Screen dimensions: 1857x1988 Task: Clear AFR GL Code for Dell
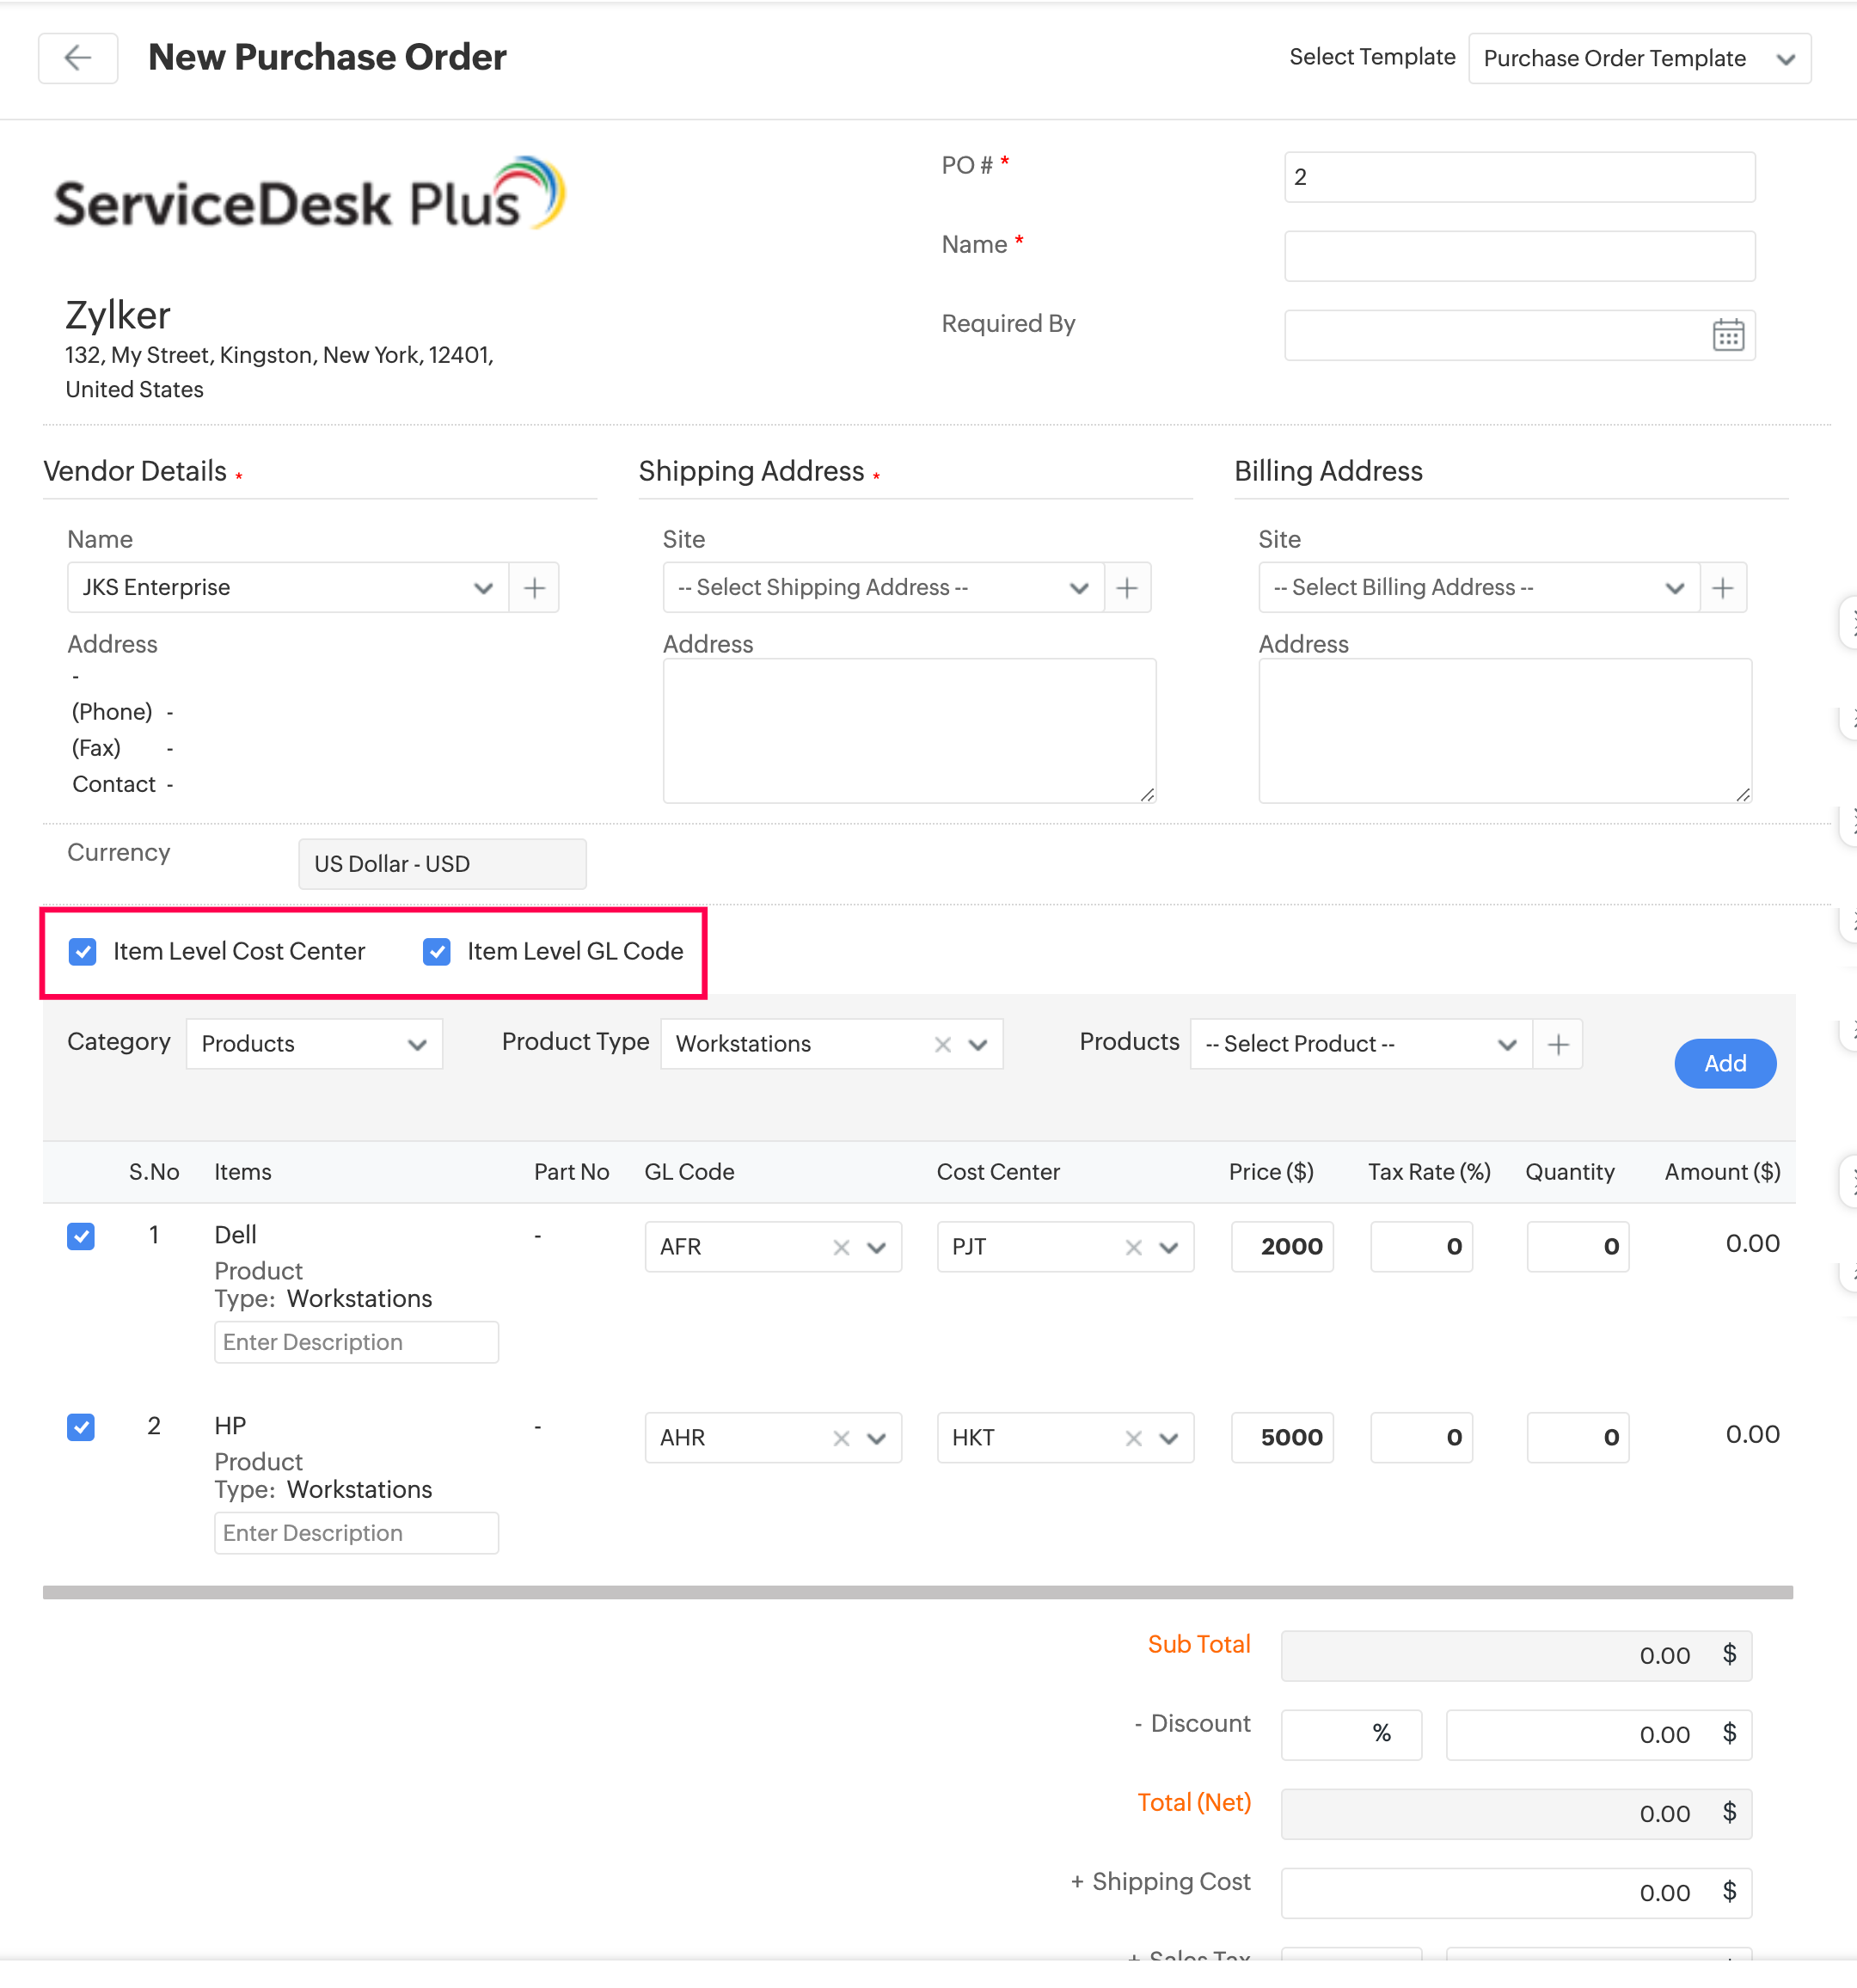click(x=841, y=1248)
